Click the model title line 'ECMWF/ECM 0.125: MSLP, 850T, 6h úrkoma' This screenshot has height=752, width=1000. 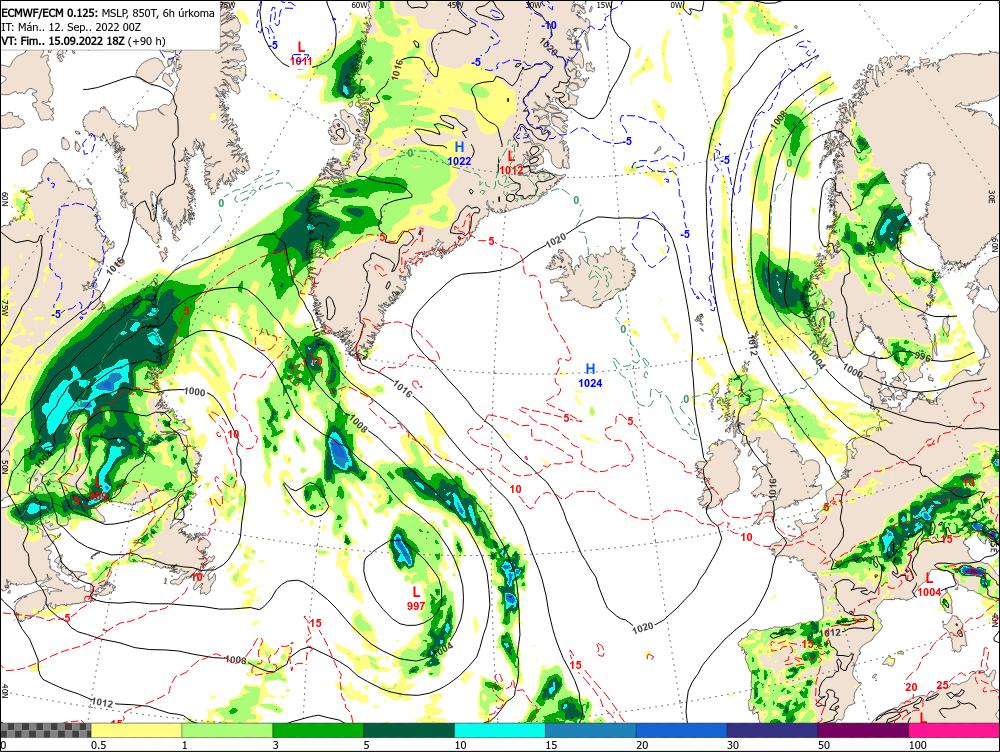108,13
